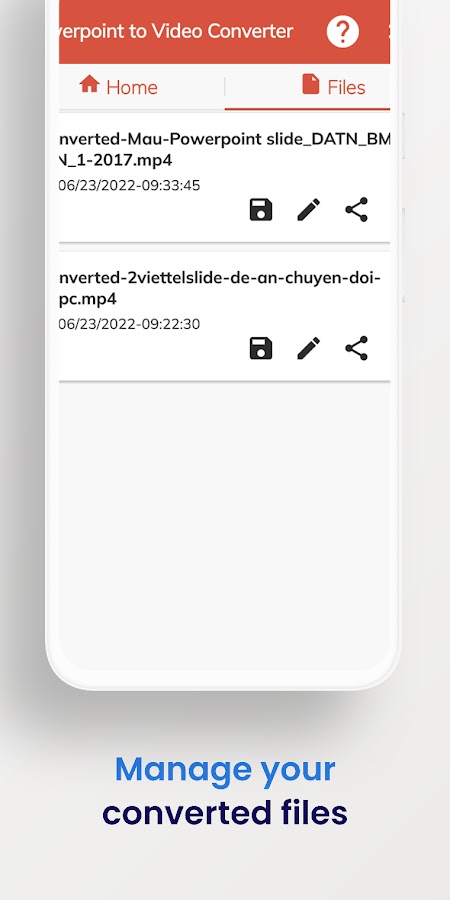
Task: Click the Powerpoint to Video Converter title
Action: (176, 31)
